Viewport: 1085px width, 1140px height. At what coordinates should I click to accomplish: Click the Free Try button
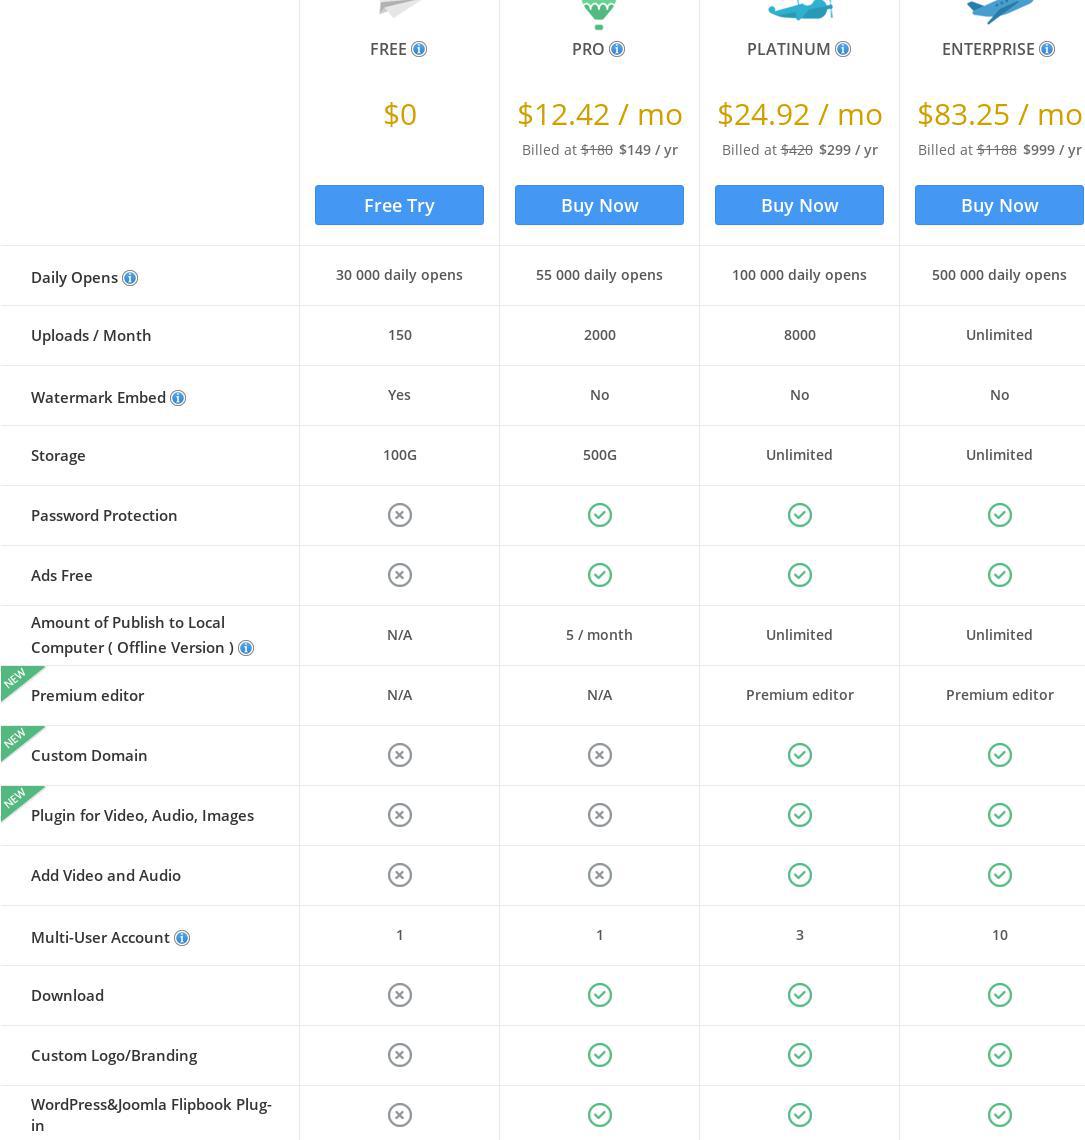[399, 205]
